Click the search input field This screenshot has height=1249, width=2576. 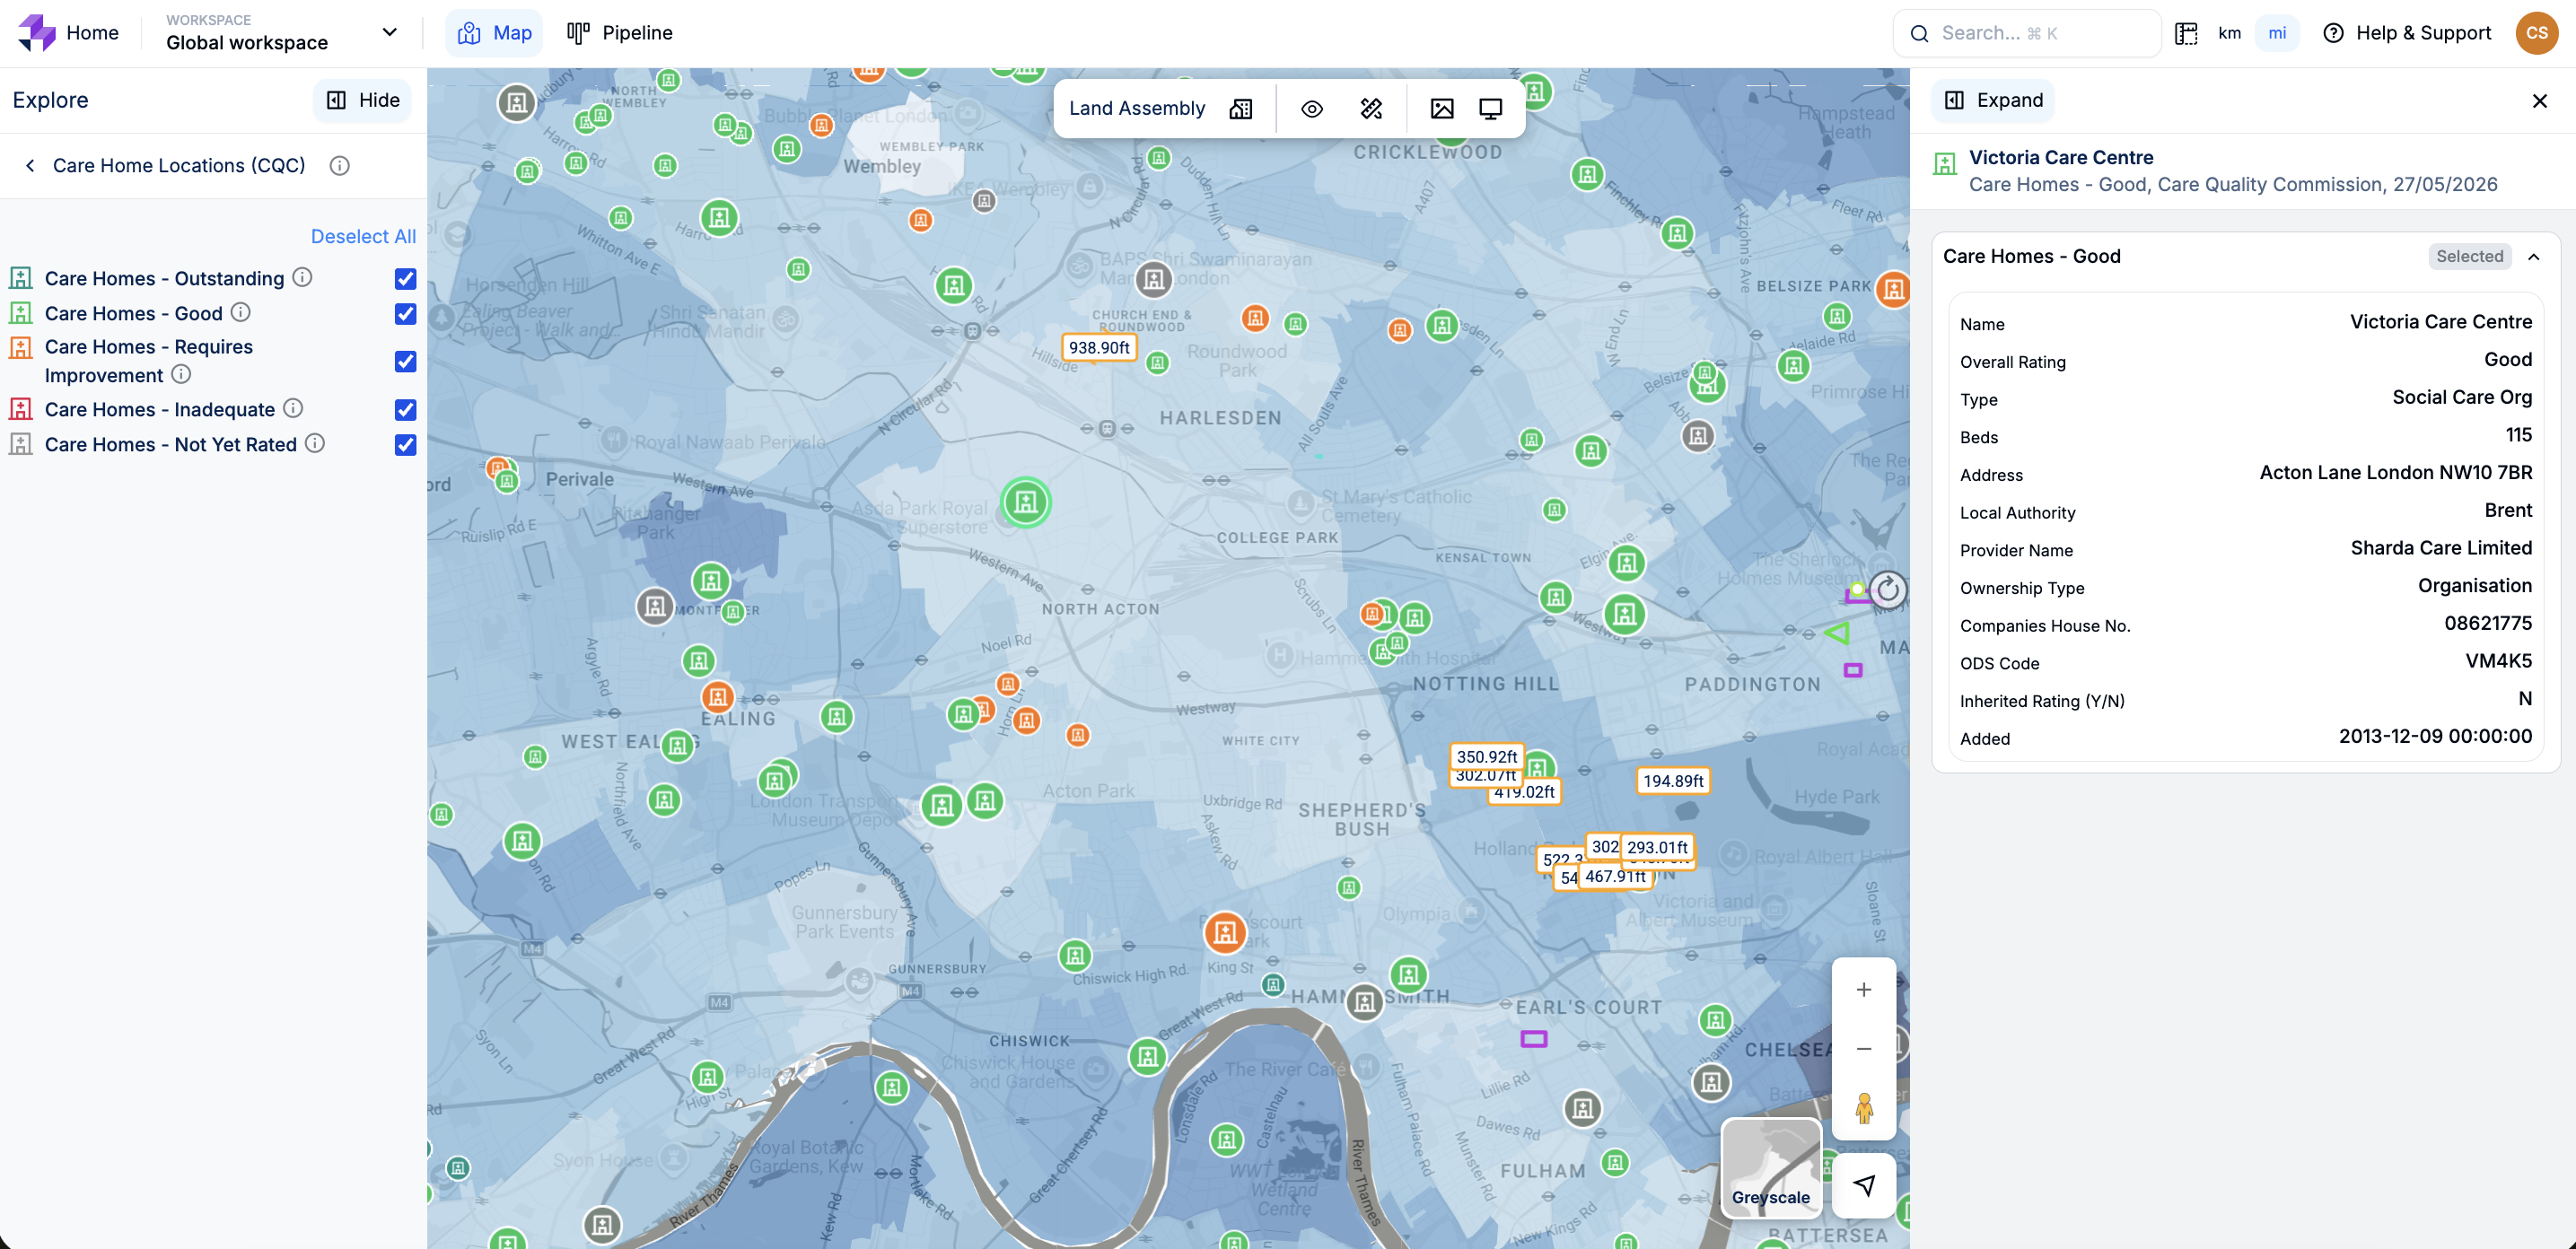[2026, 33]
